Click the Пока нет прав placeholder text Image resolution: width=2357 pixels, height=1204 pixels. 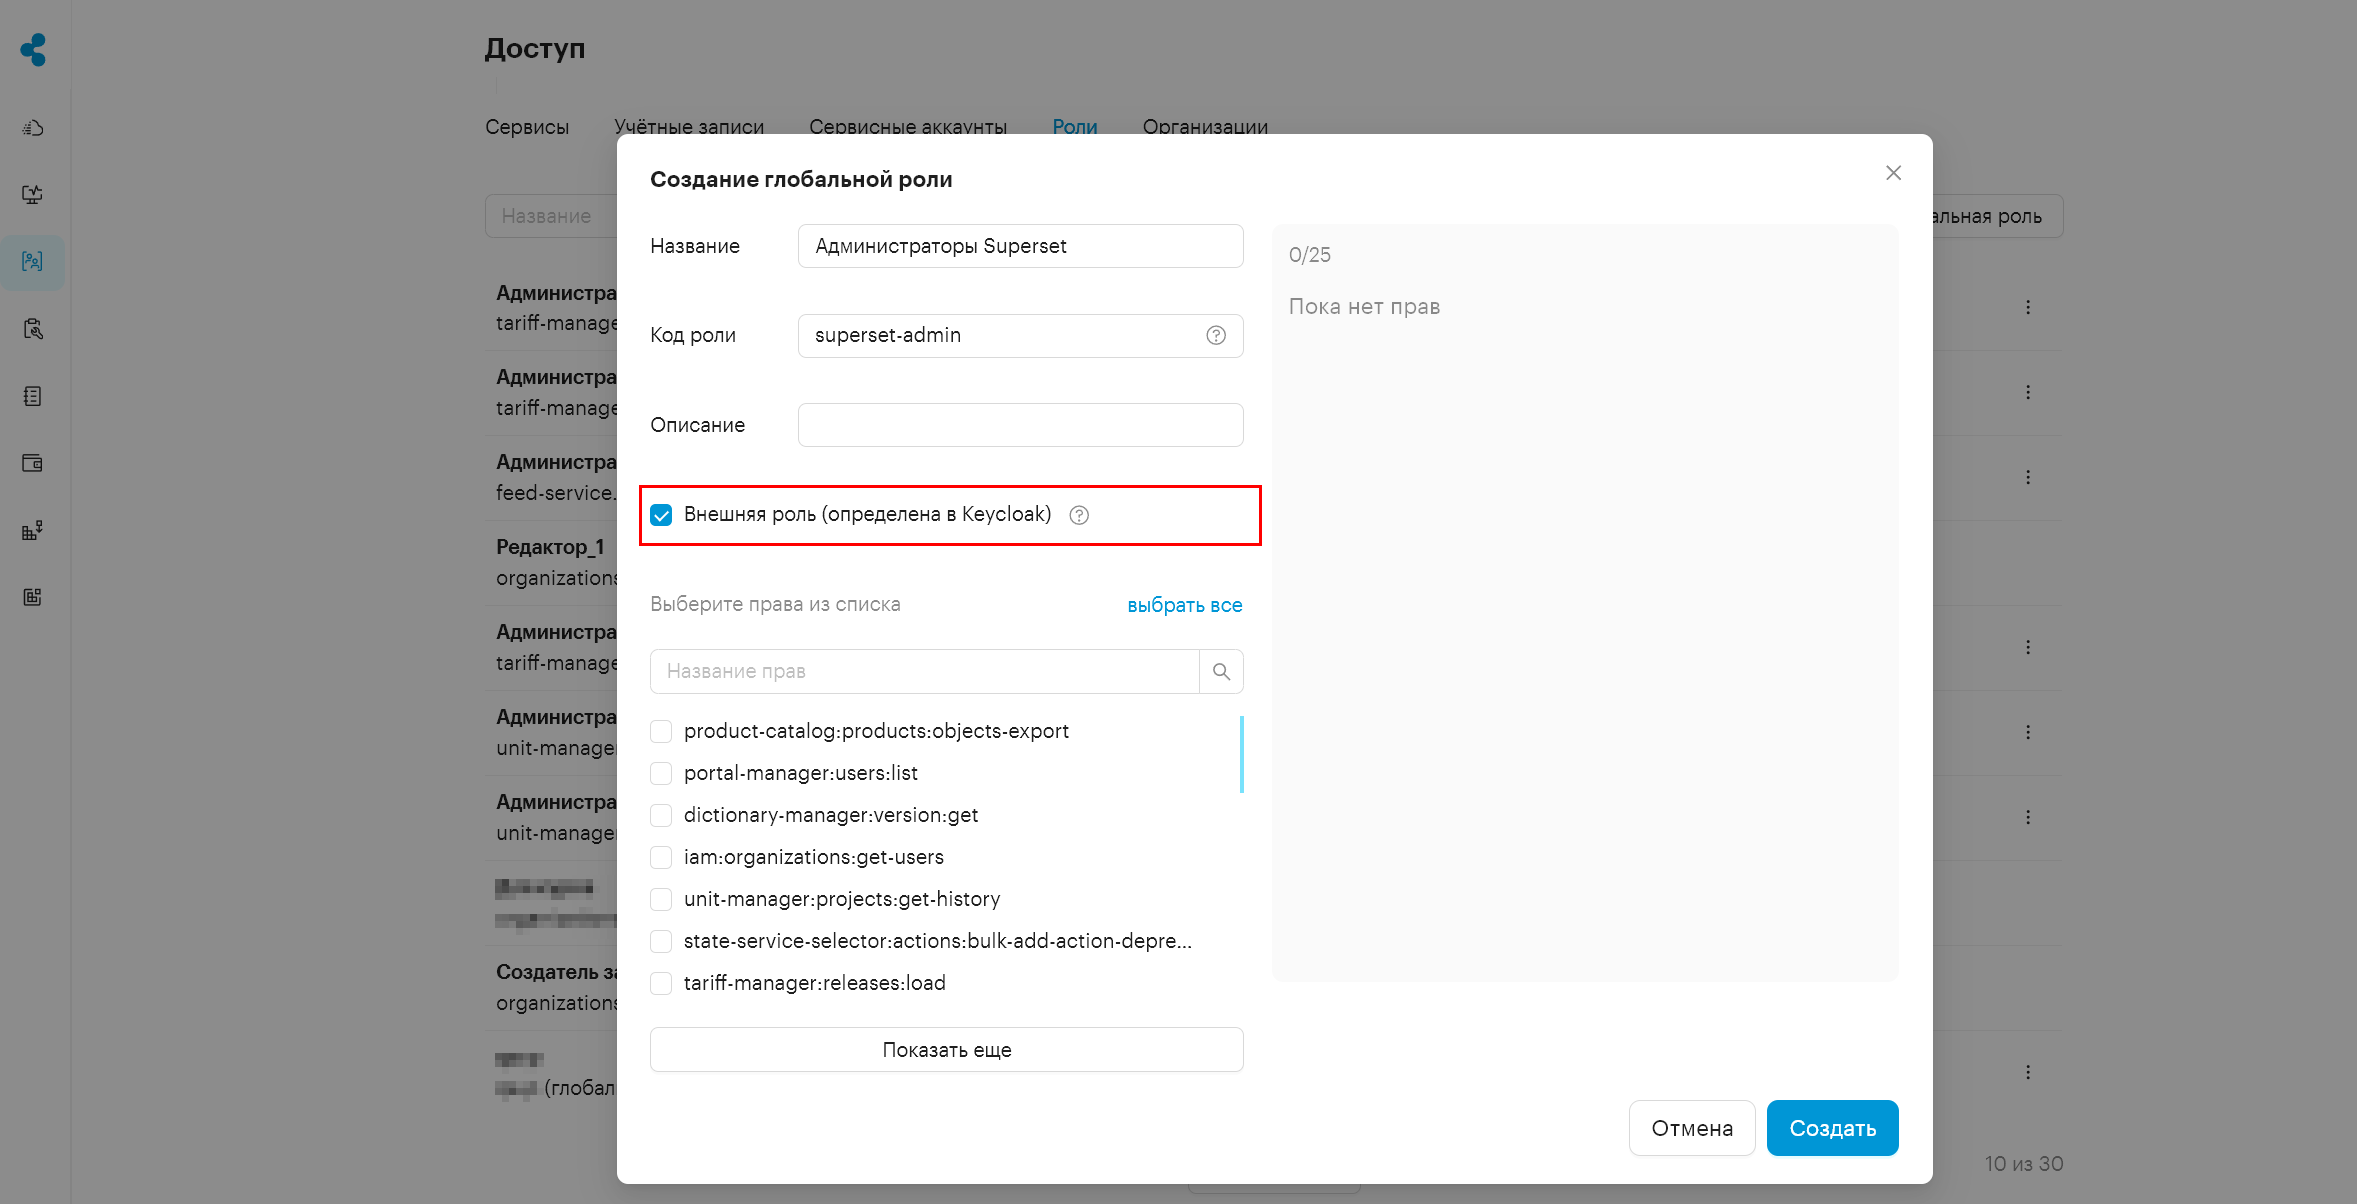coord(1364,307)
